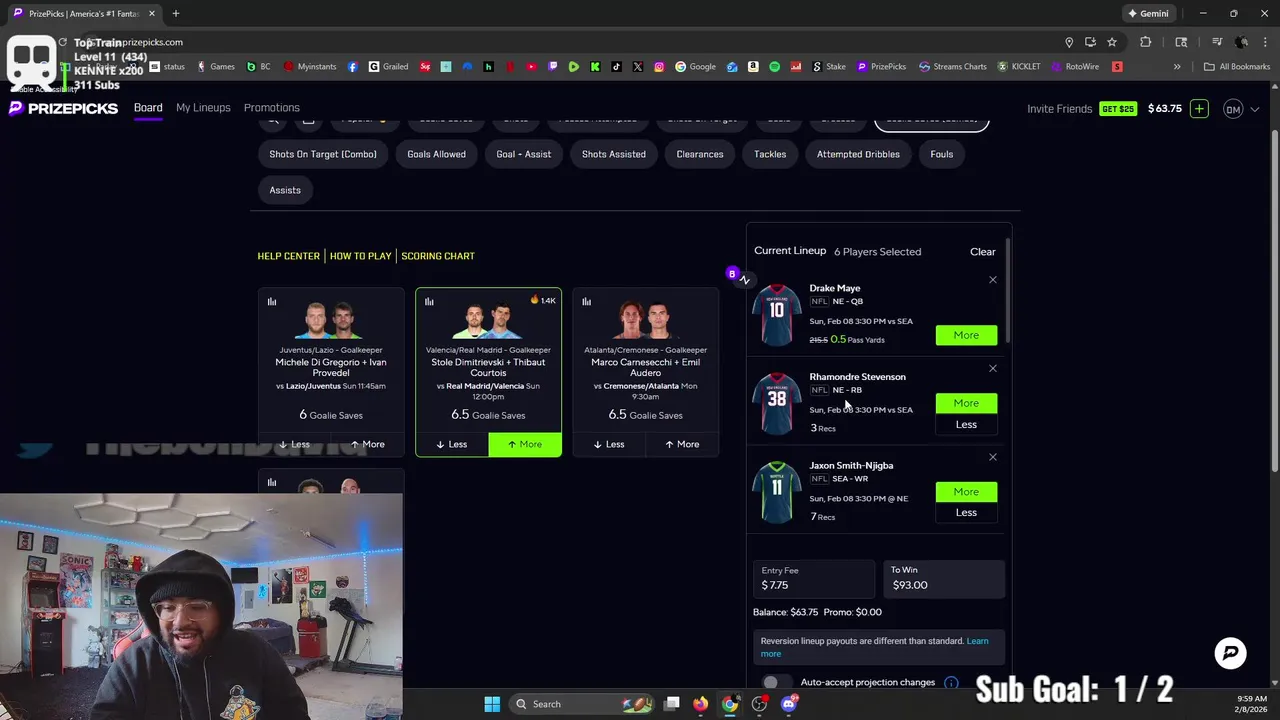This screenshot has height=720, width=1280.
Task: Edit the Entry Fee amount field
Action: tap(813, 578)
